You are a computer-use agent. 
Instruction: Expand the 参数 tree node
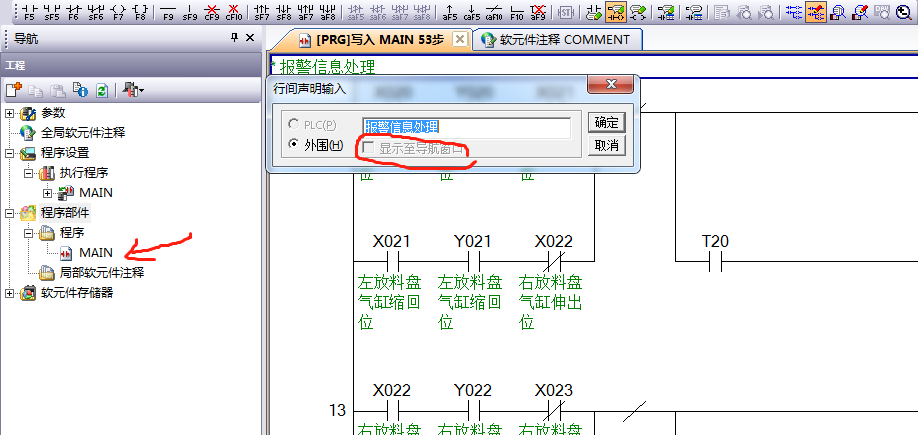coord(11,113)
